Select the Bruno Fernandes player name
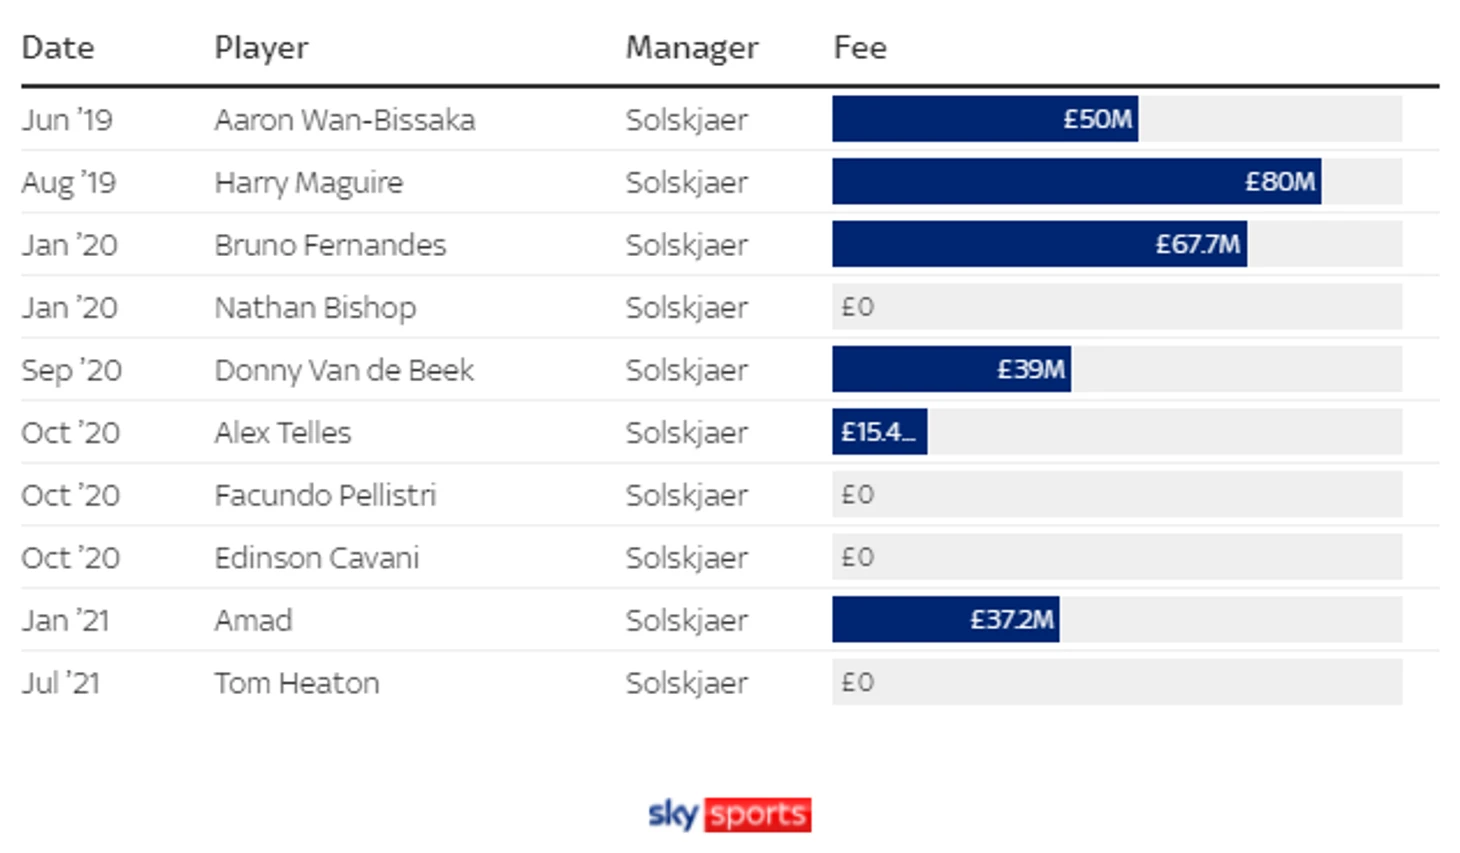 point(330,245)
